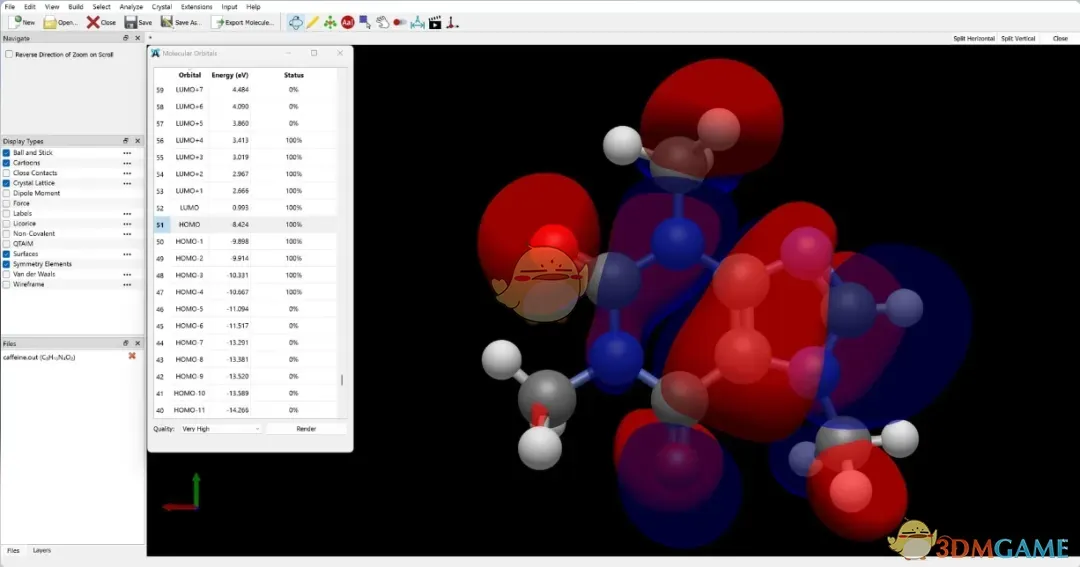
Task: Click the orbital list vertical scrollbar
Action: pyautogui.click(x=342, y=381)
